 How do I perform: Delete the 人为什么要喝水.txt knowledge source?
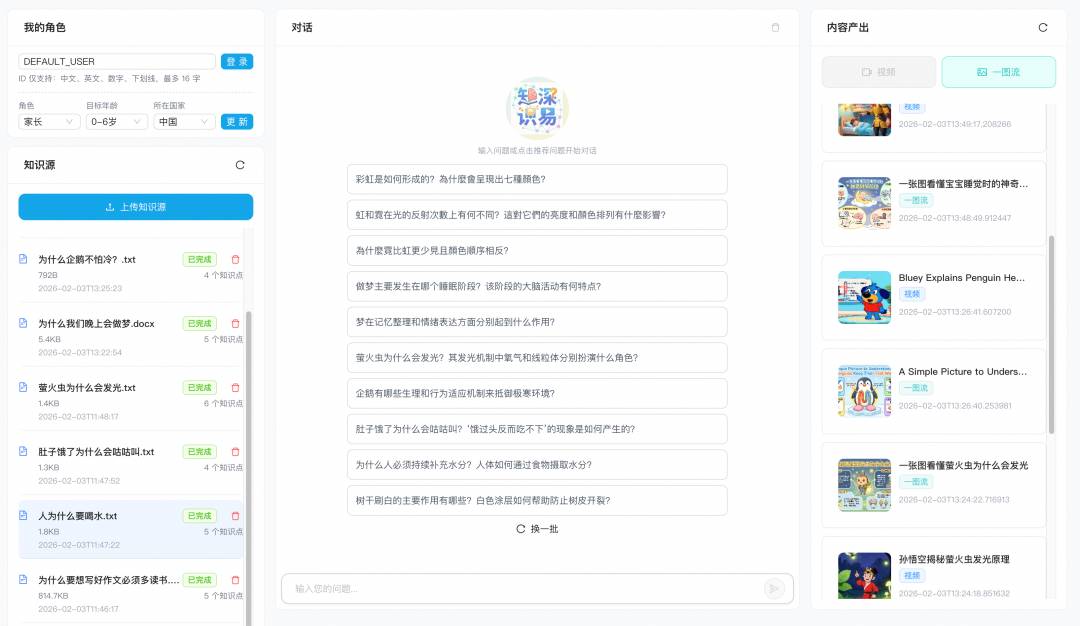point(234,516)
